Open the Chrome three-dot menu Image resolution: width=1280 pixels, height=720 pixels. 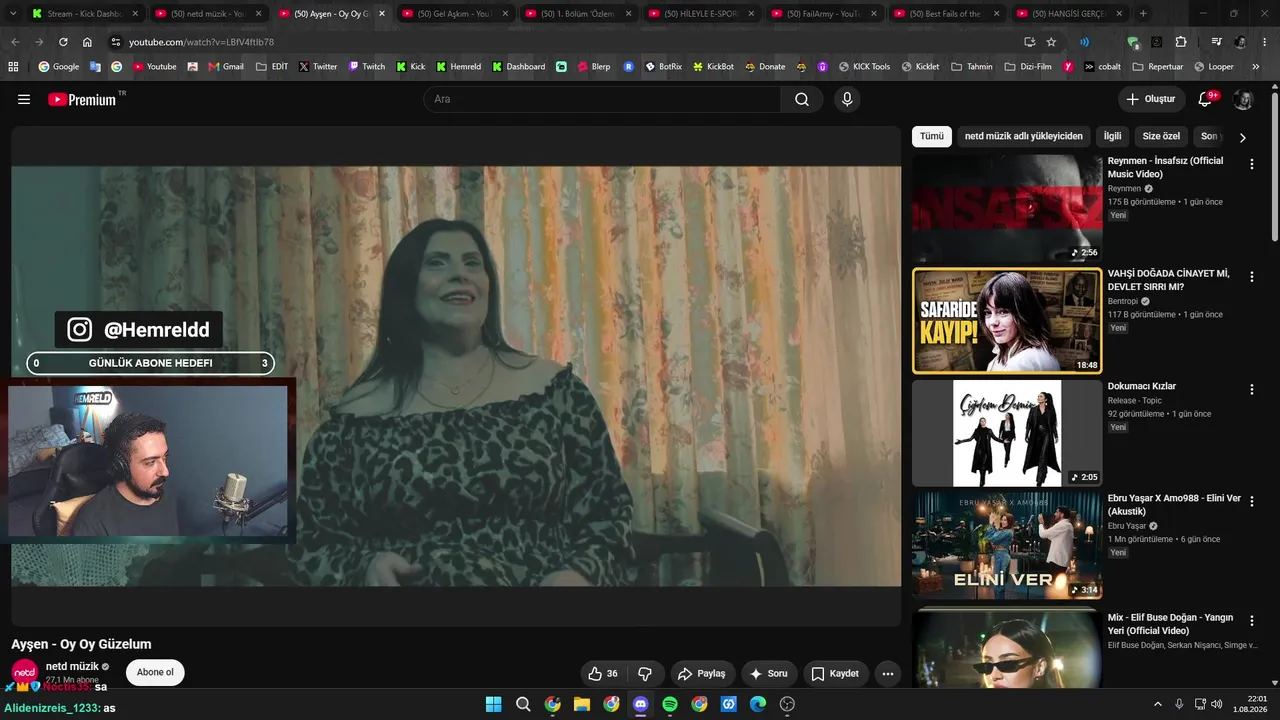[1265, 42]
